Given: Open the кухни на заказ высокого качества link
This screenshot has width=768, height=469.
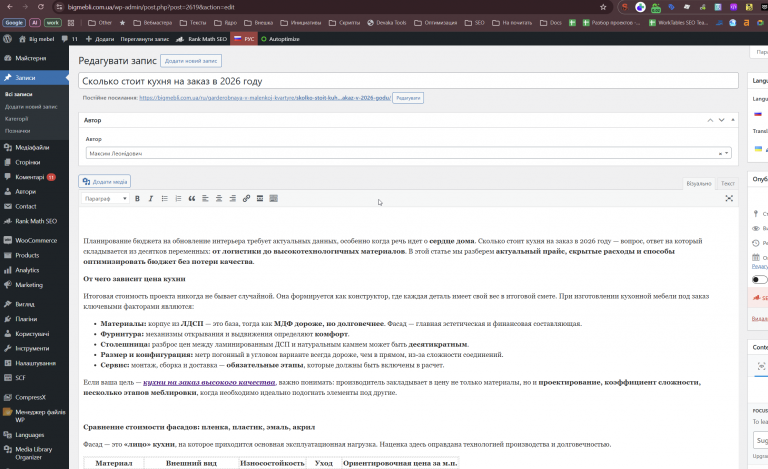Looking at the screenshot, I should (x=209, y=382).
